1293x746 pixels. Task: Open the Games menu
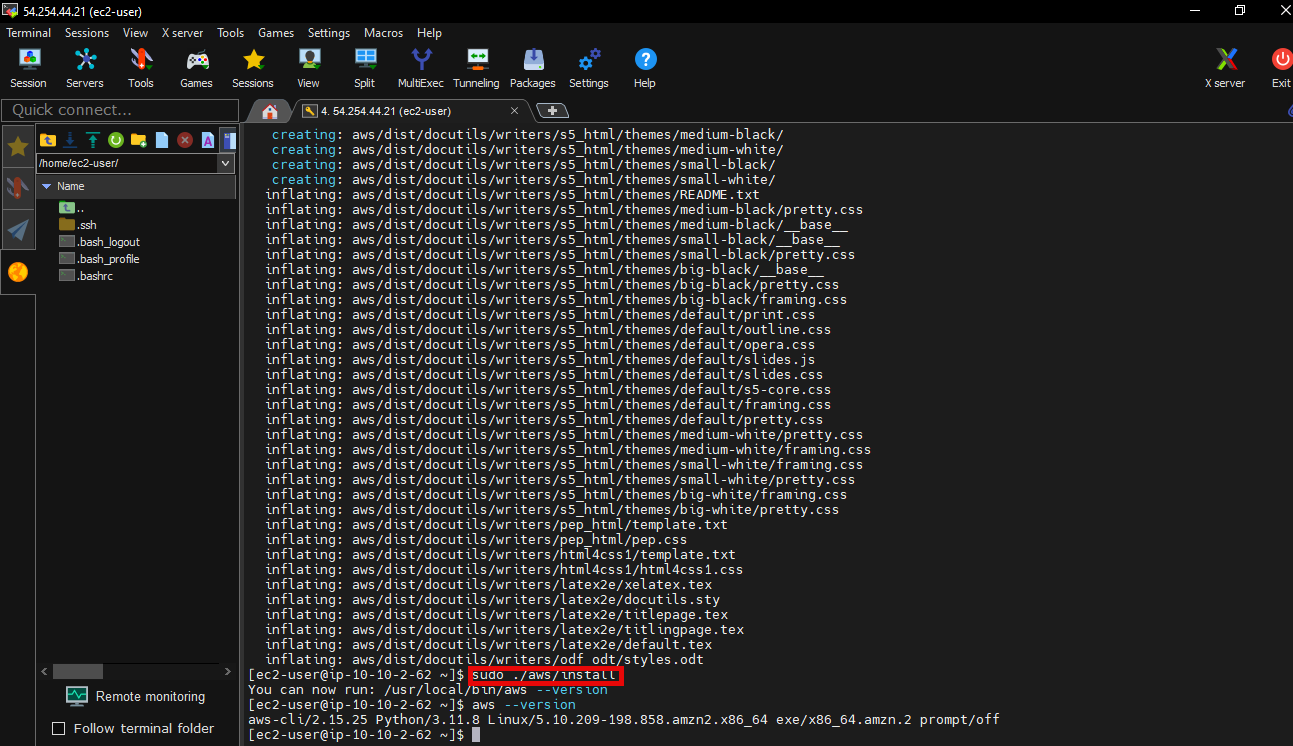(x=276, y=33)
